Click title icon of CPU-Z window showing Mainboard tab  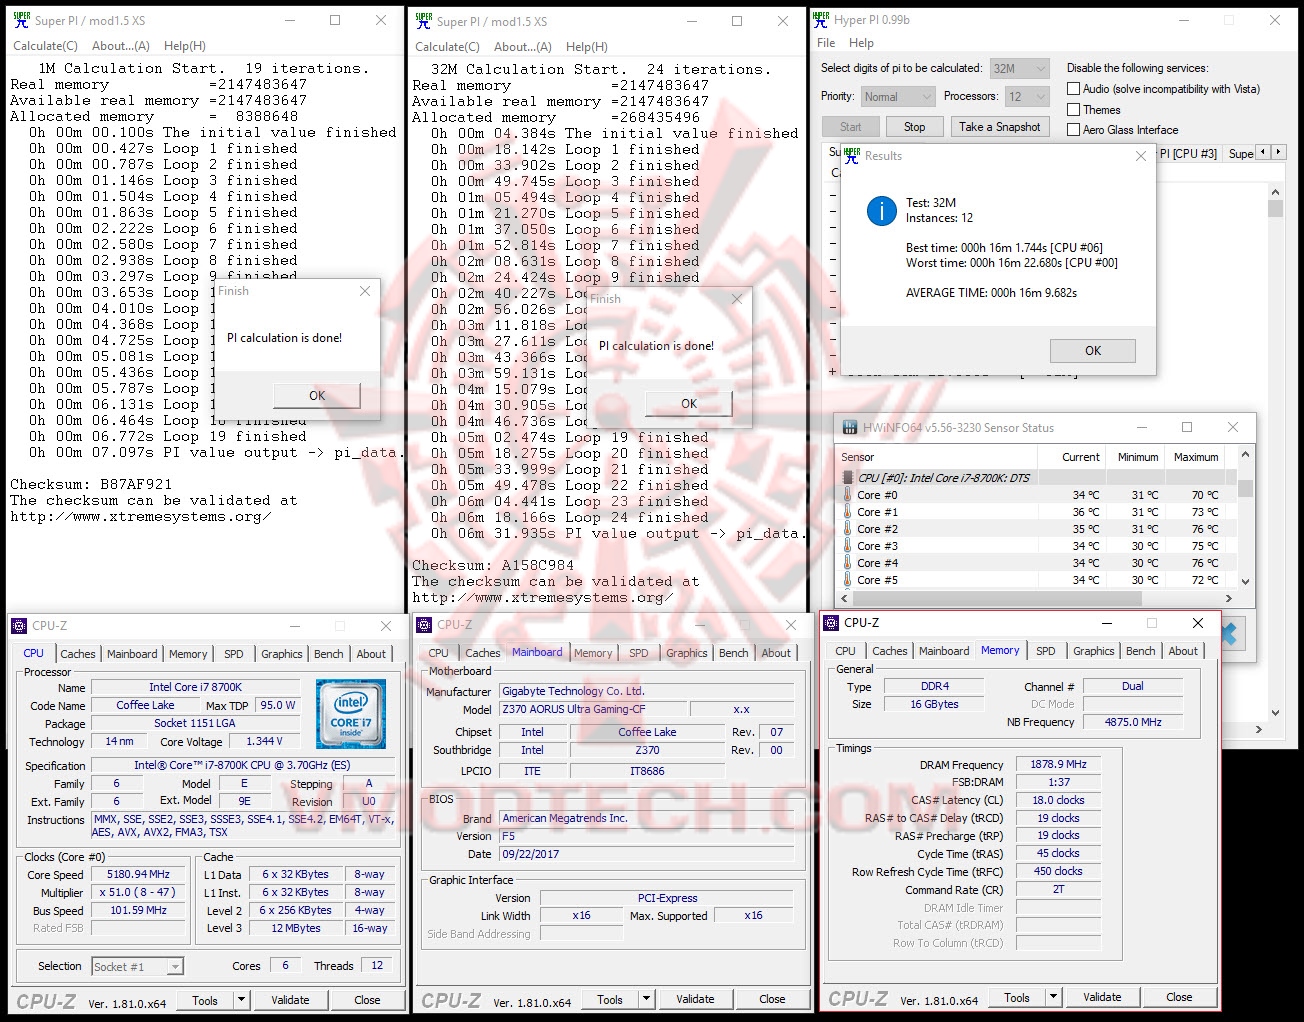point(424,625)
